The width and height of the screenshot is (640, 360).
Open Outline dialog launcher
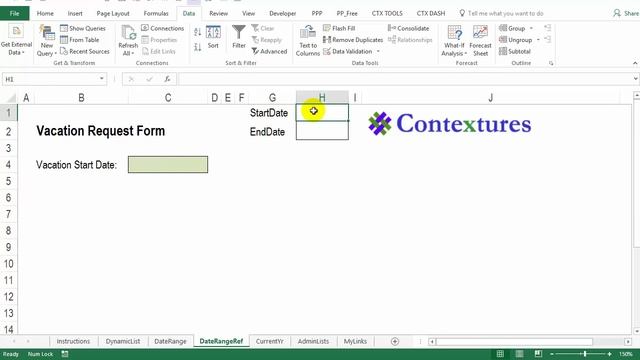click(551, 63)
